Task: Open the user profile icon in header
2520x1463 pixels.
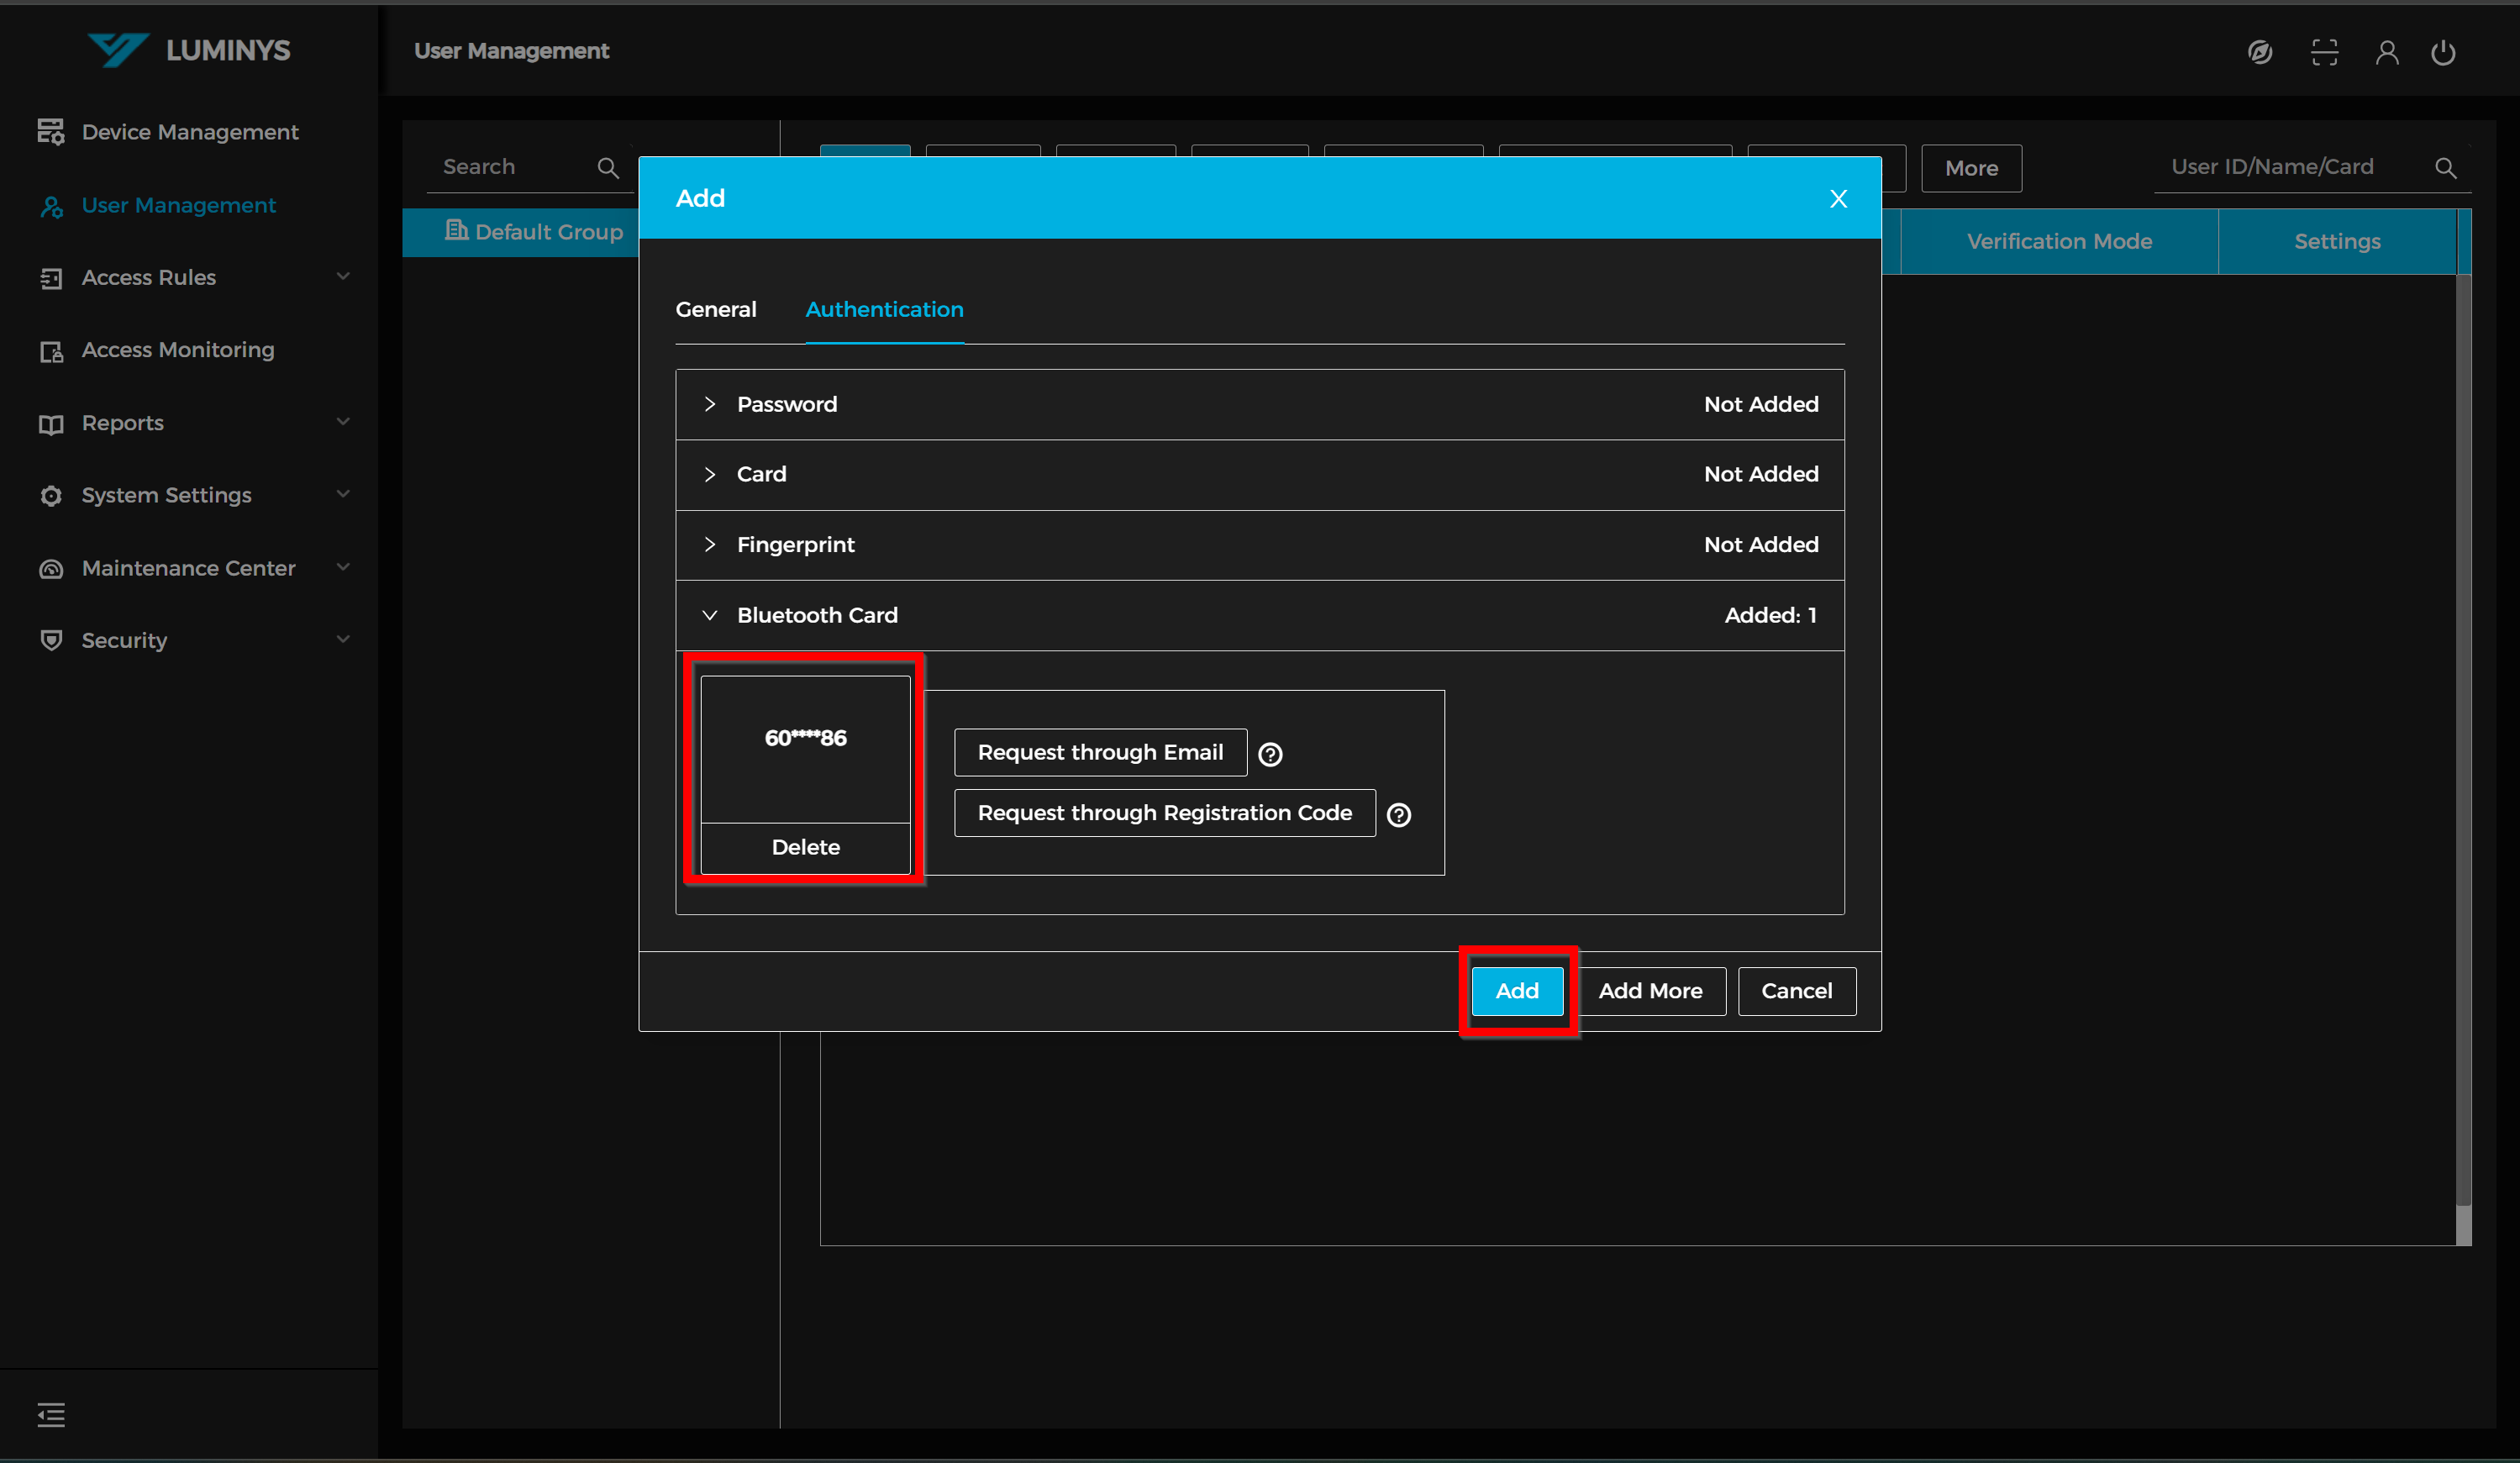Action: tap(2386, 52)
